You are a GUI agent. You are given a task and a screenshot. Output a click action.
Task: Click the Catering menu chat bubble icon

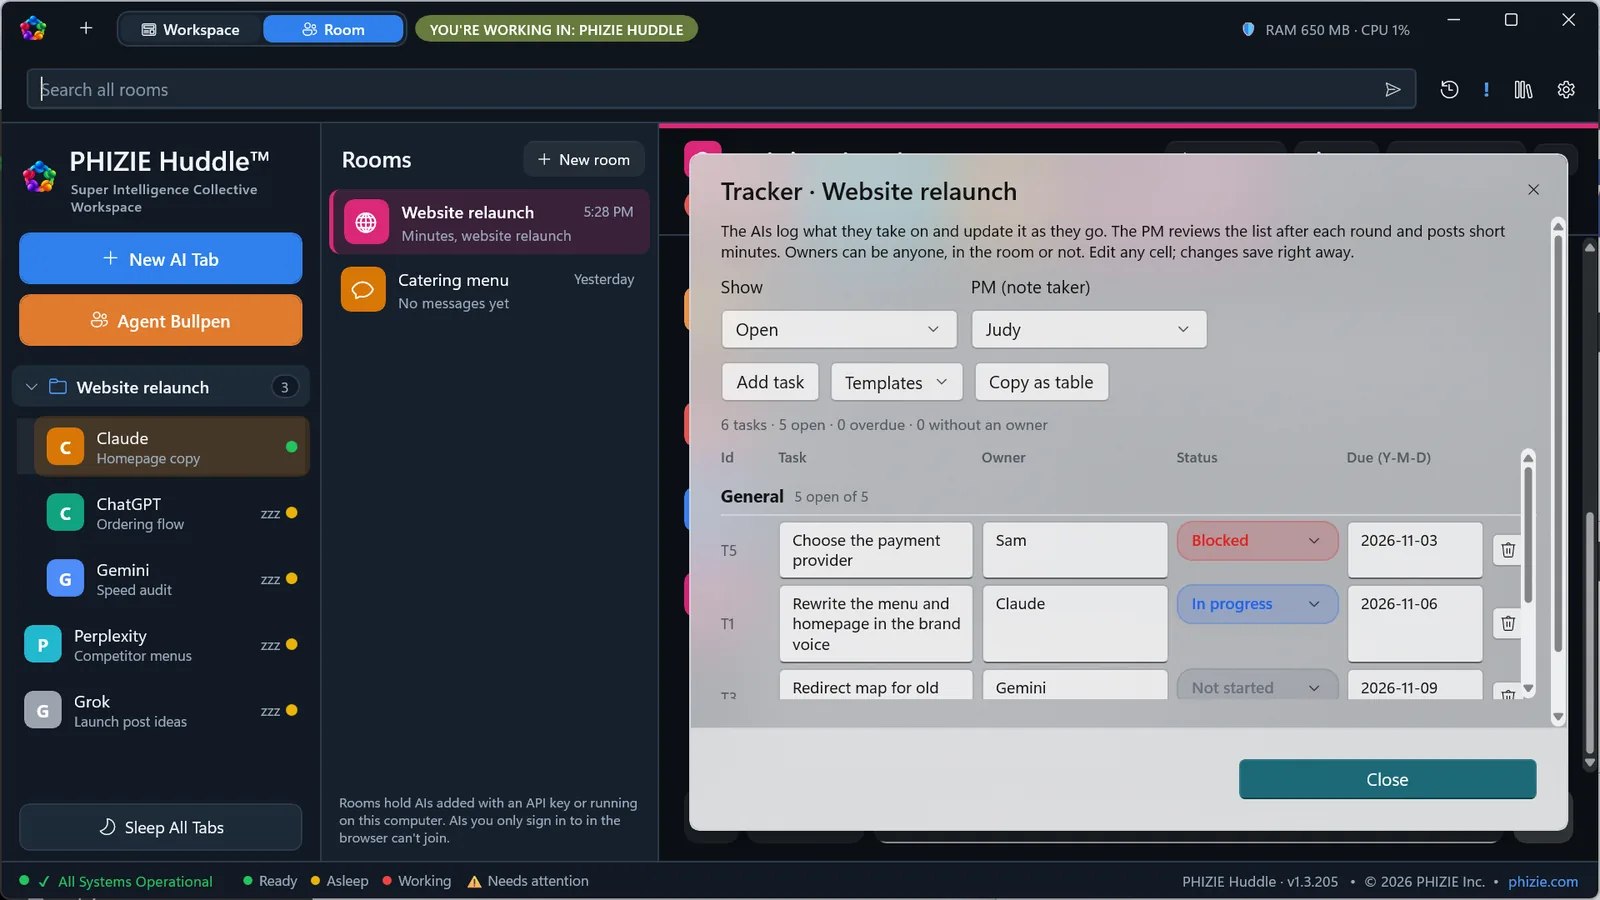tap(363, 290)
